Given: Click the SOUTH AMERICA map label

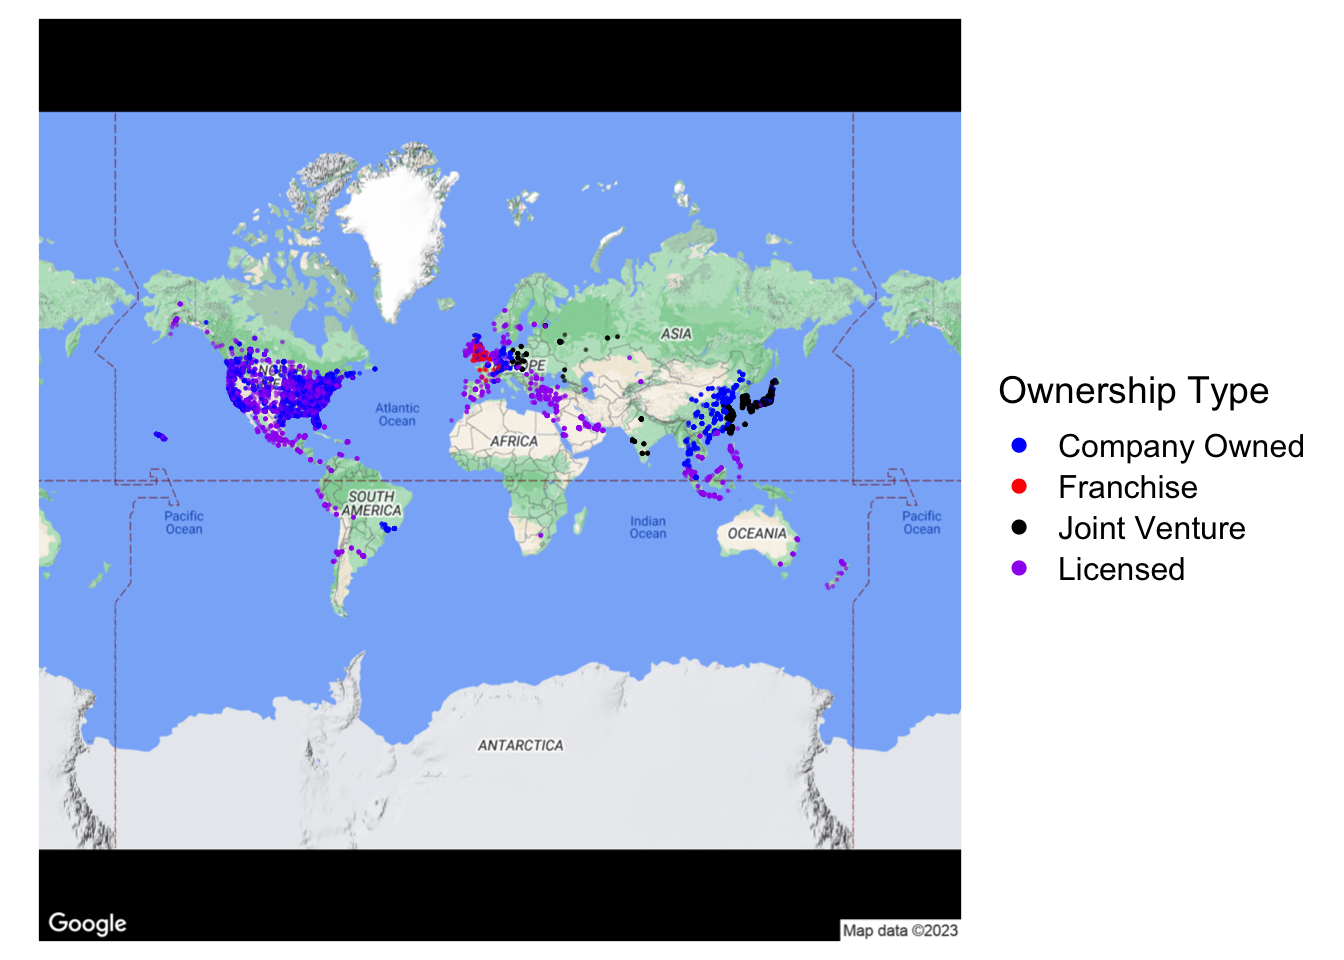Looking at the screenshot, I should 372,503.
